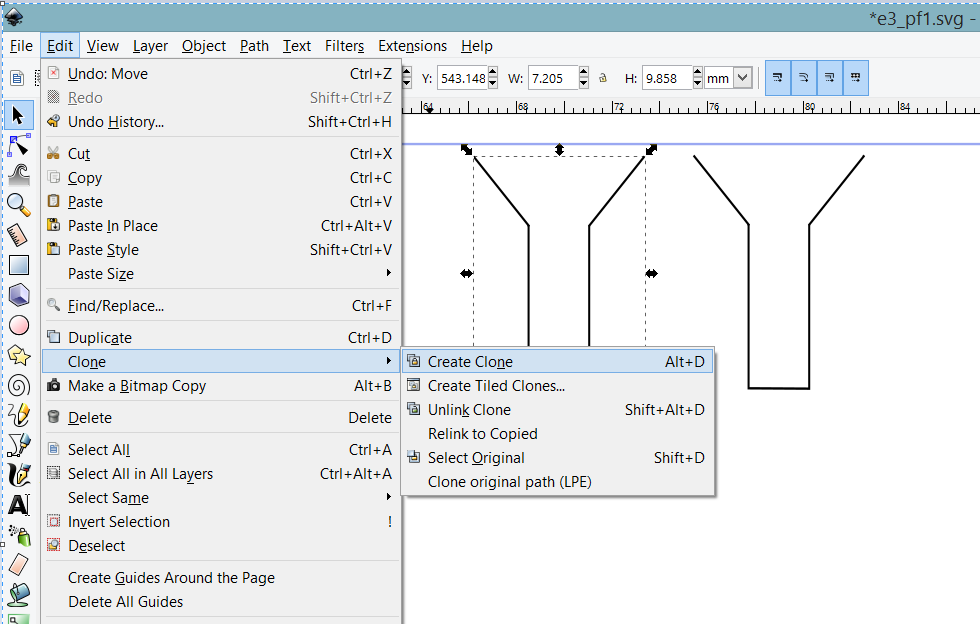Open the Help menu
Image resolution: width=980 pixels, height=624 pixels.
click(x=477, y=46)
